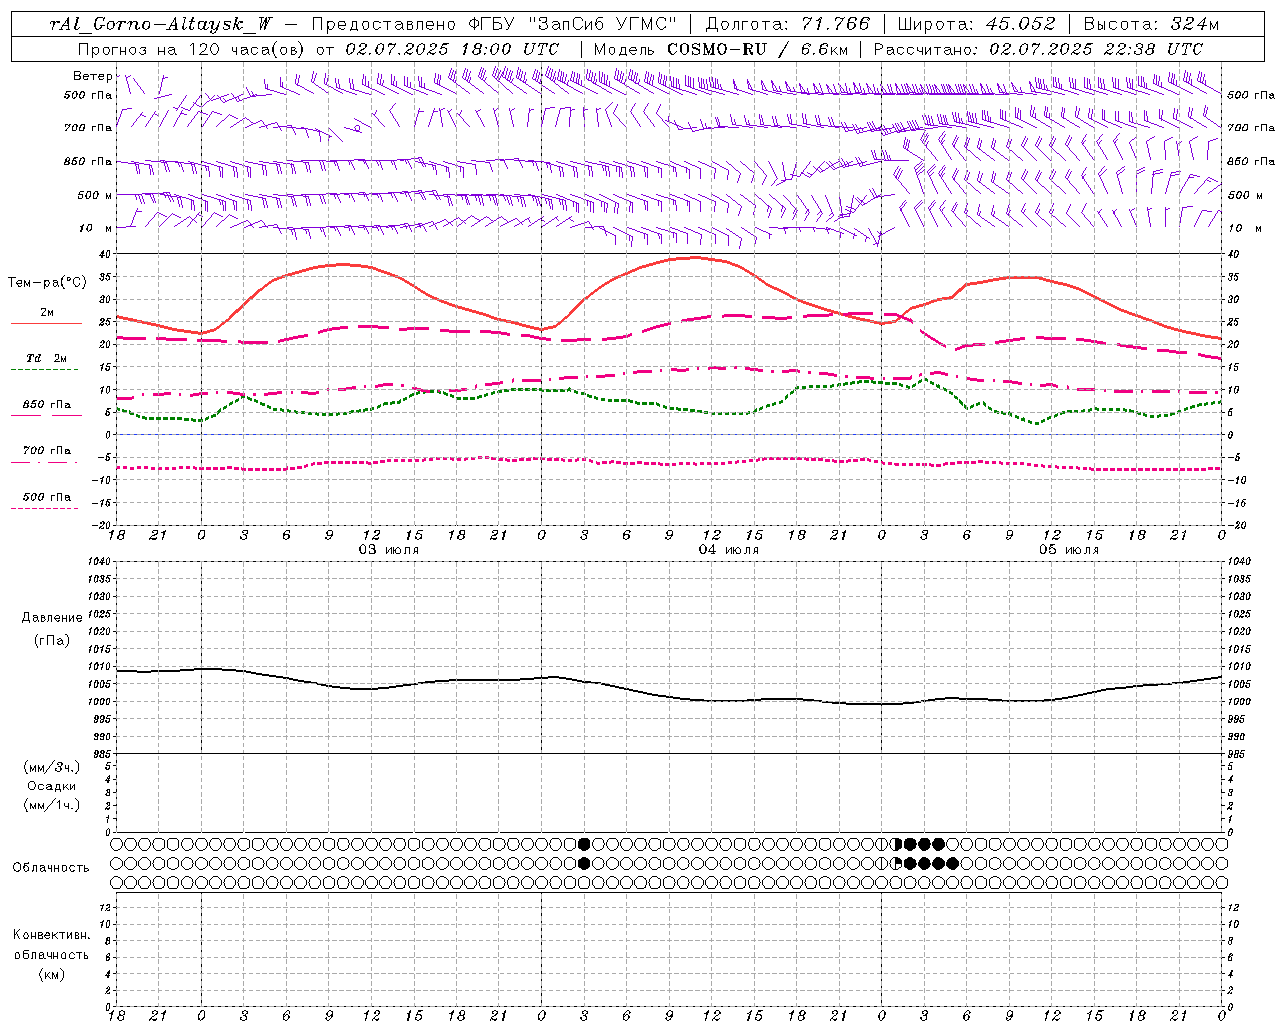The width and height of the screenshot is (1280, 1024).
Task: Click the Рассчитано: 02.07.2025 22:38 UTC timestamp
Action: pos(1038,49)
